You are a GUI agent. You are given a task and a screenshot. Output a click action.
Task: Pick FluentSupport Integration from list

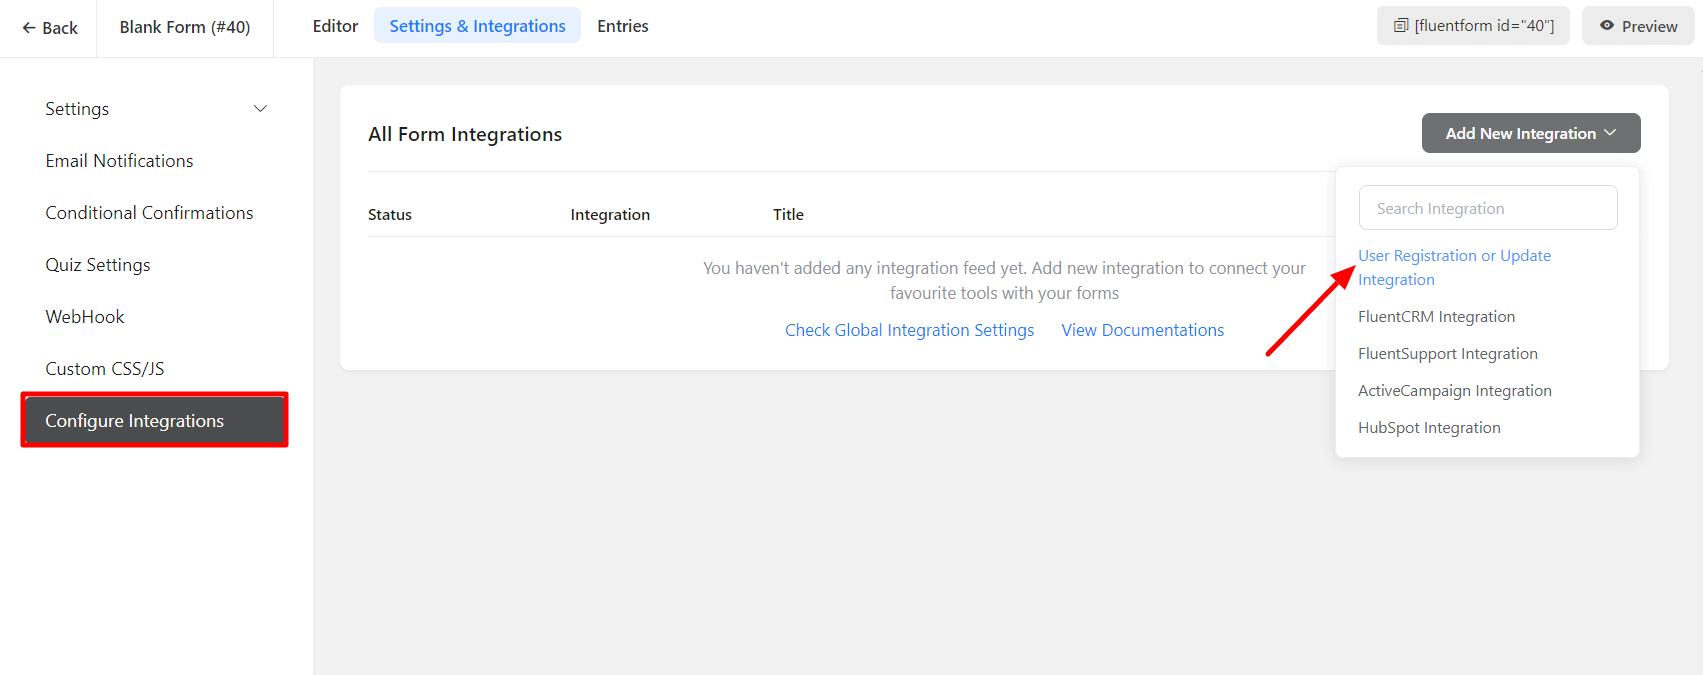tap(1447, 354)
